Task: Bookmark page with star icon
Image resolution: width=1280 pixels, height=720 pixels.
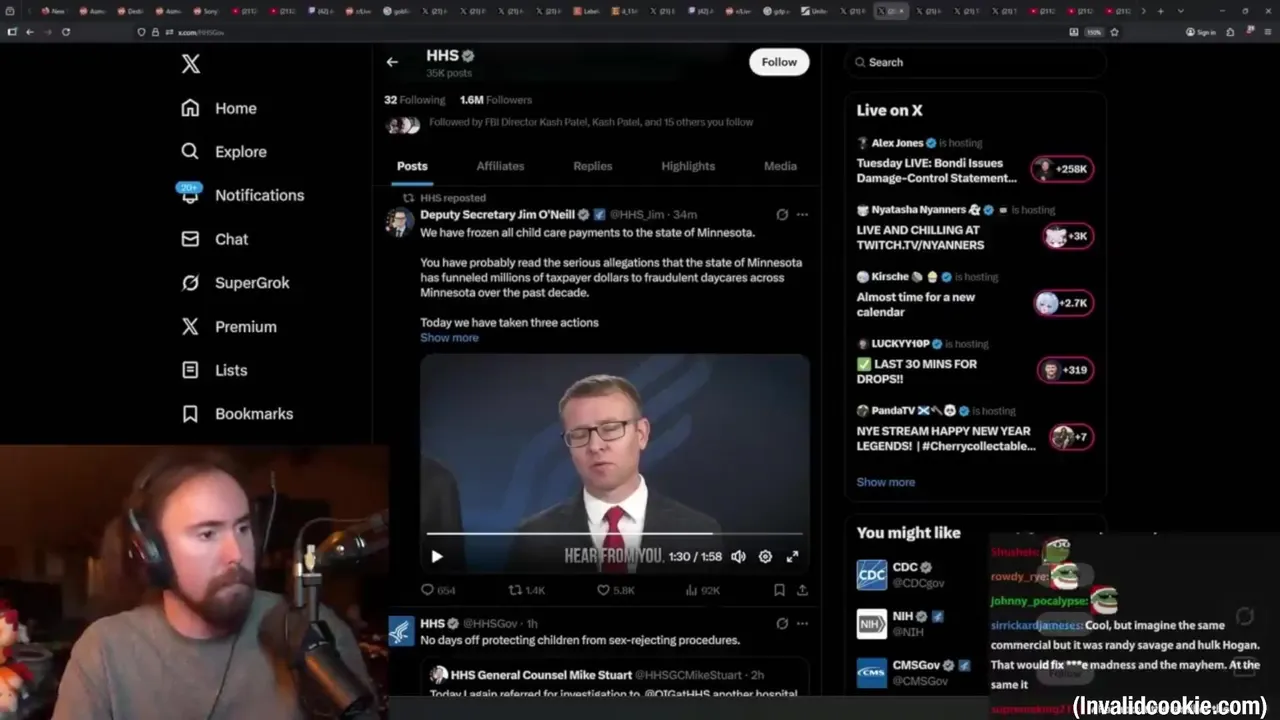Action: click(1114, 32)
